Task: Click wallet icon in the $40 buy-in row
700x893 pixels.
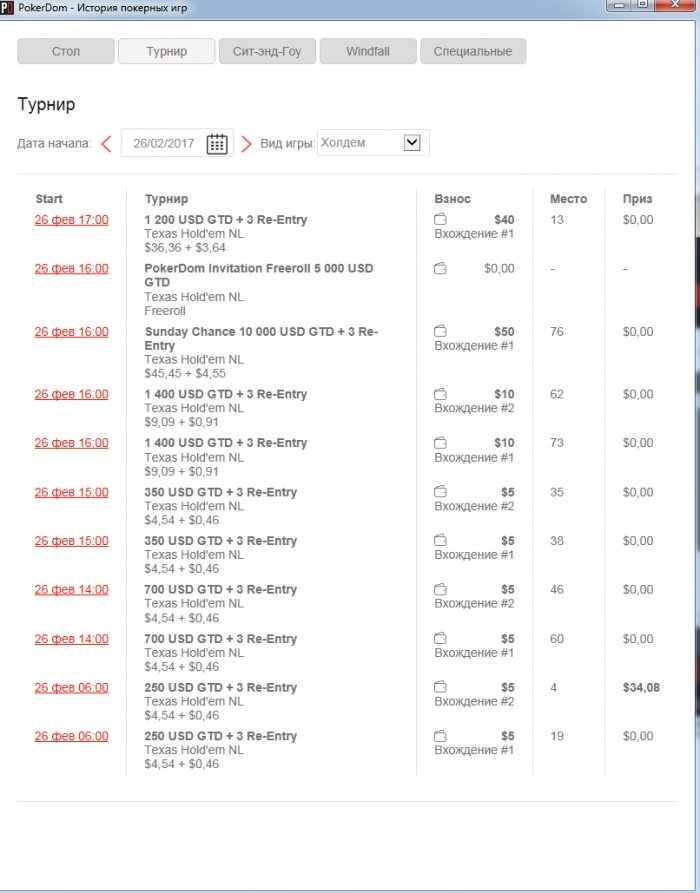Action: tap(440, 220)
